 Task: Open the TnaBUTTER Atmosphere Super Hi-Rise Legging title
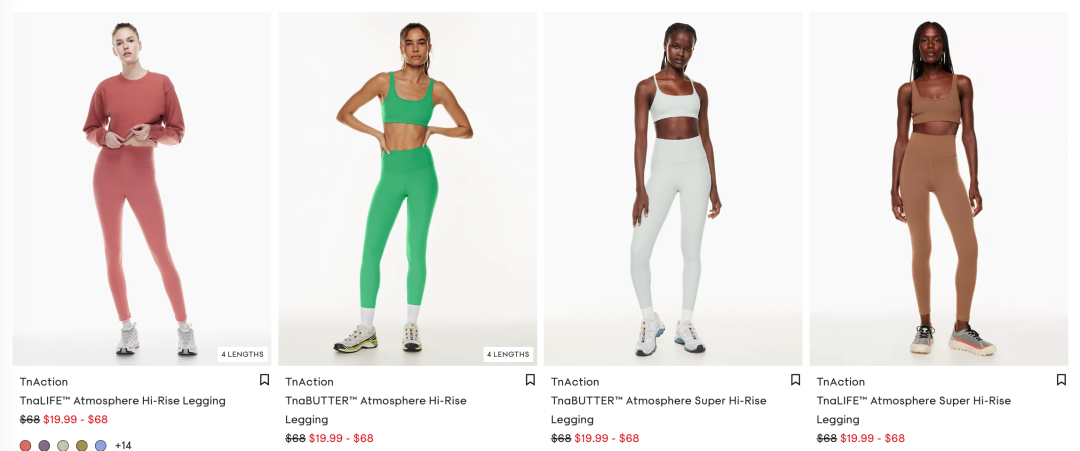pyautogui.click(x=658, y=410)
